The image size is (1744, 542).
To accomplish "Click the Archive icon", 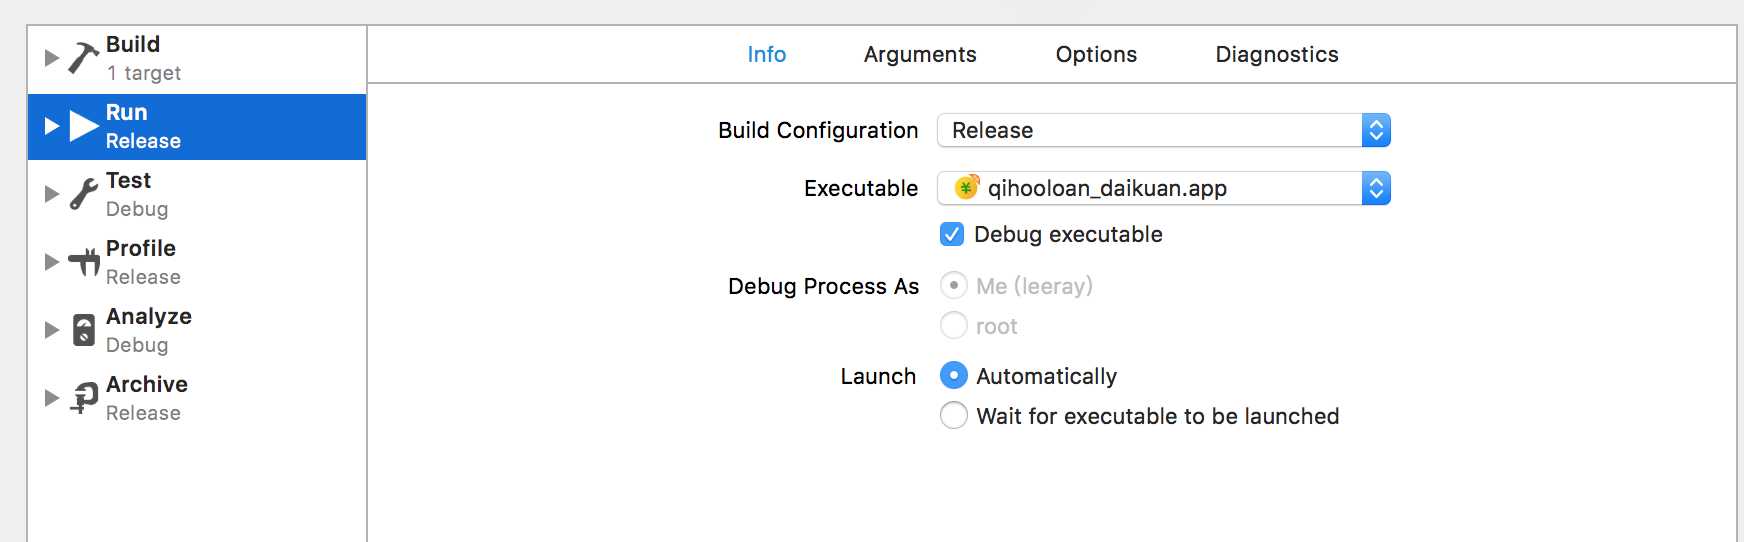I will (x=84, y=398).
